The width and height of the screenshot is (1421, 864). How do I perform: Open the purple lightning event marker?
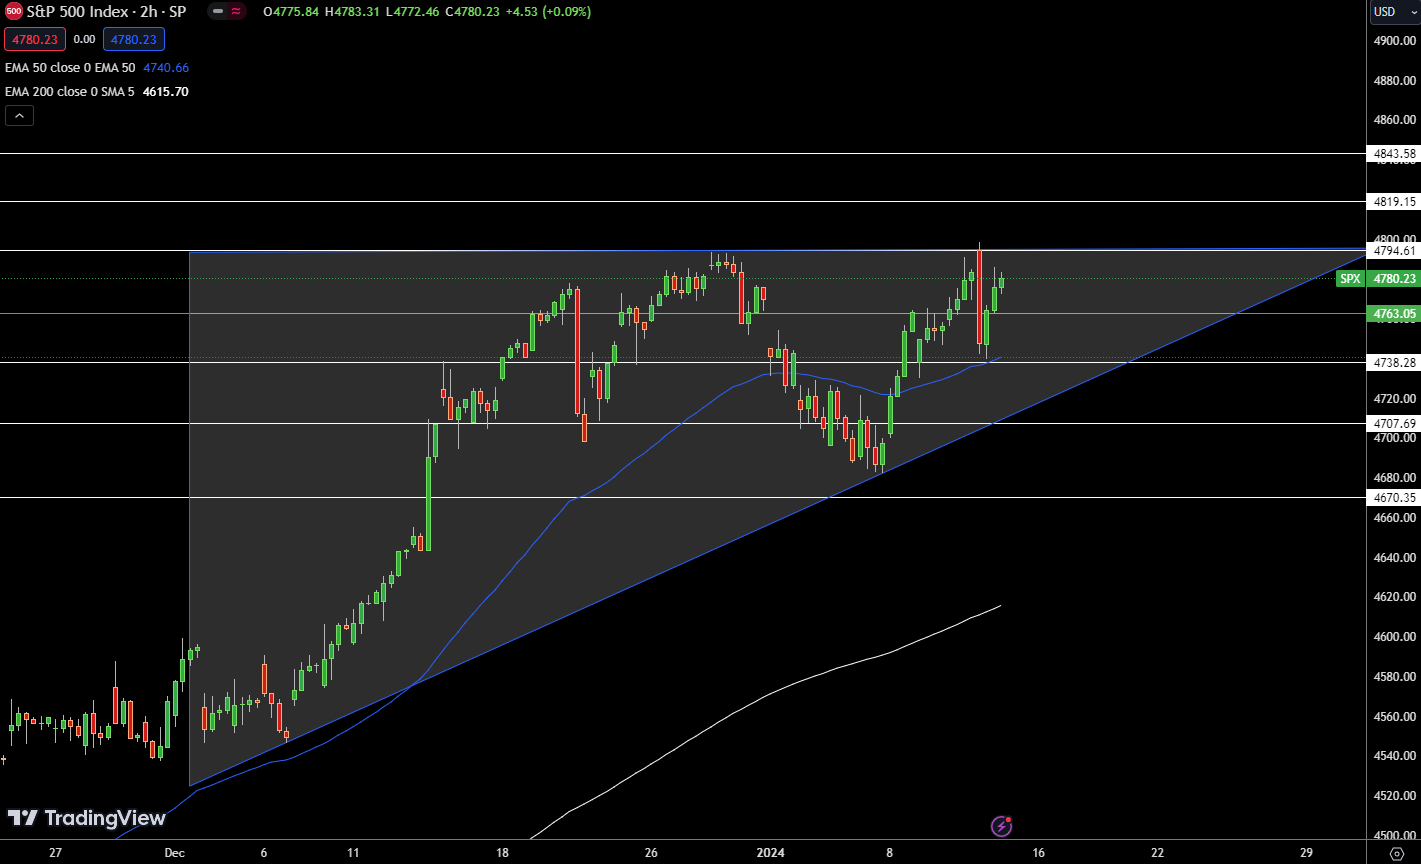(1001, 826)
